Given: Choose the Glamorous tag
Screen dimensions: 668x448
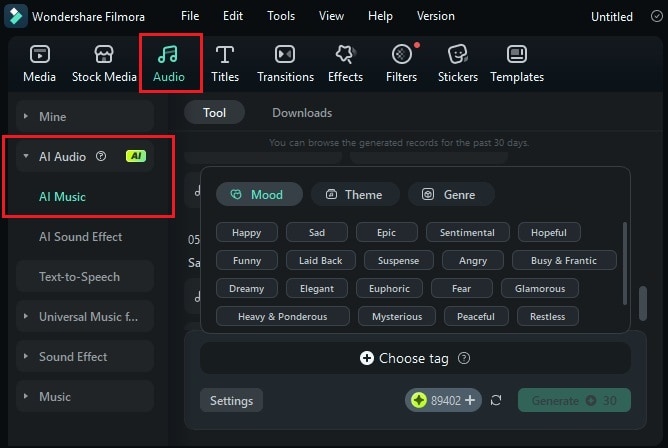Looking at the screenshot, I should pos(540,288).
